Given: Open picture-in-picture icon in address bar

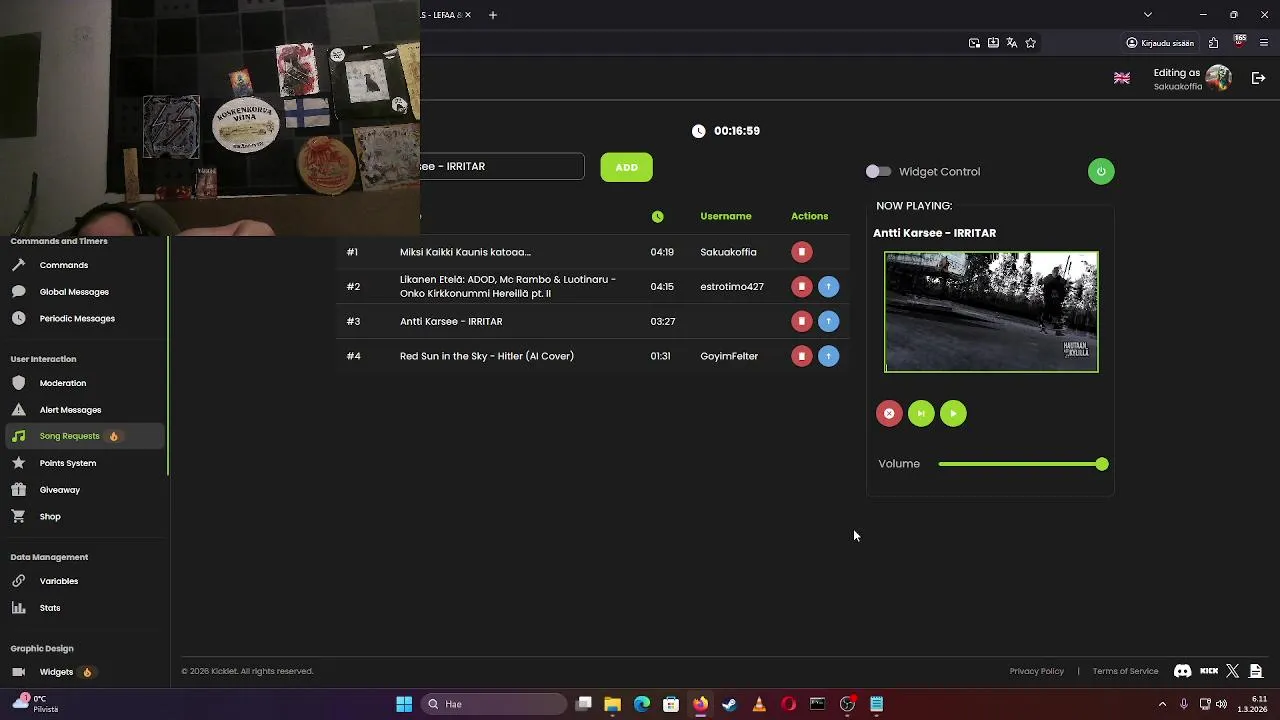Looking at the screenshot, I should click(x=974, y=43).
